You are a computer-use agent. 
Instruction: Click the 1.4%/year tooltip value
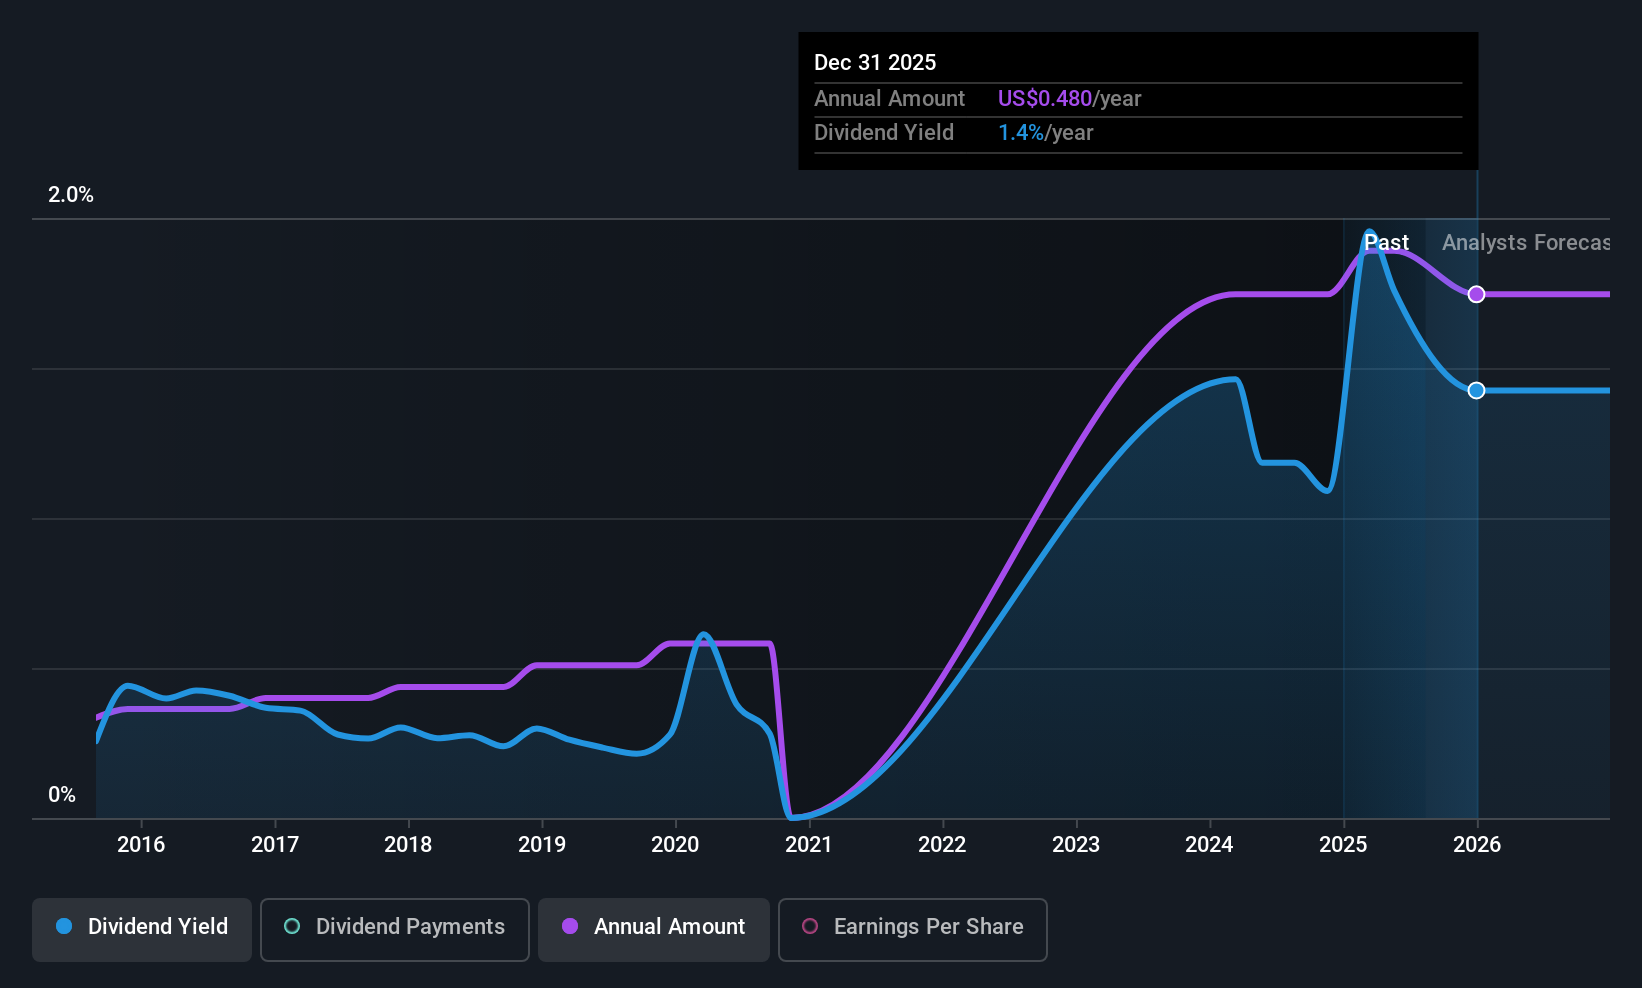point(1045,132)
